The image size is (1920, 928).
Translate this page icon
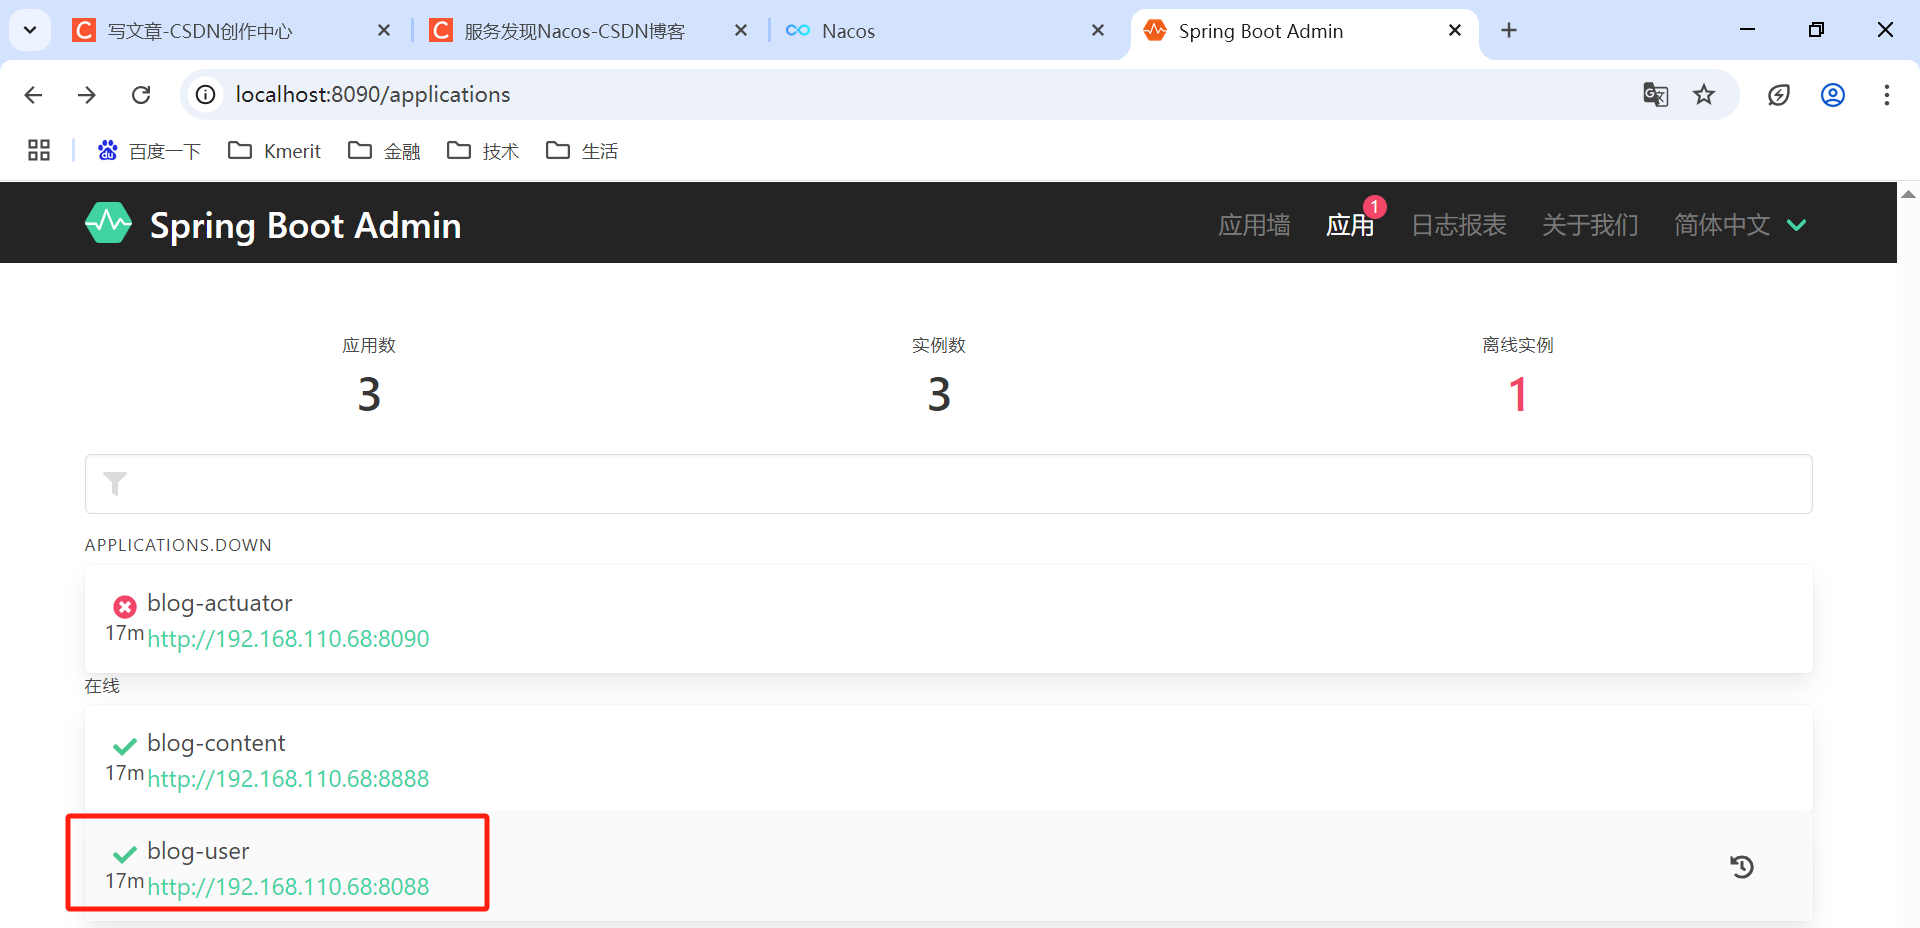click(x=1656, y=95)
